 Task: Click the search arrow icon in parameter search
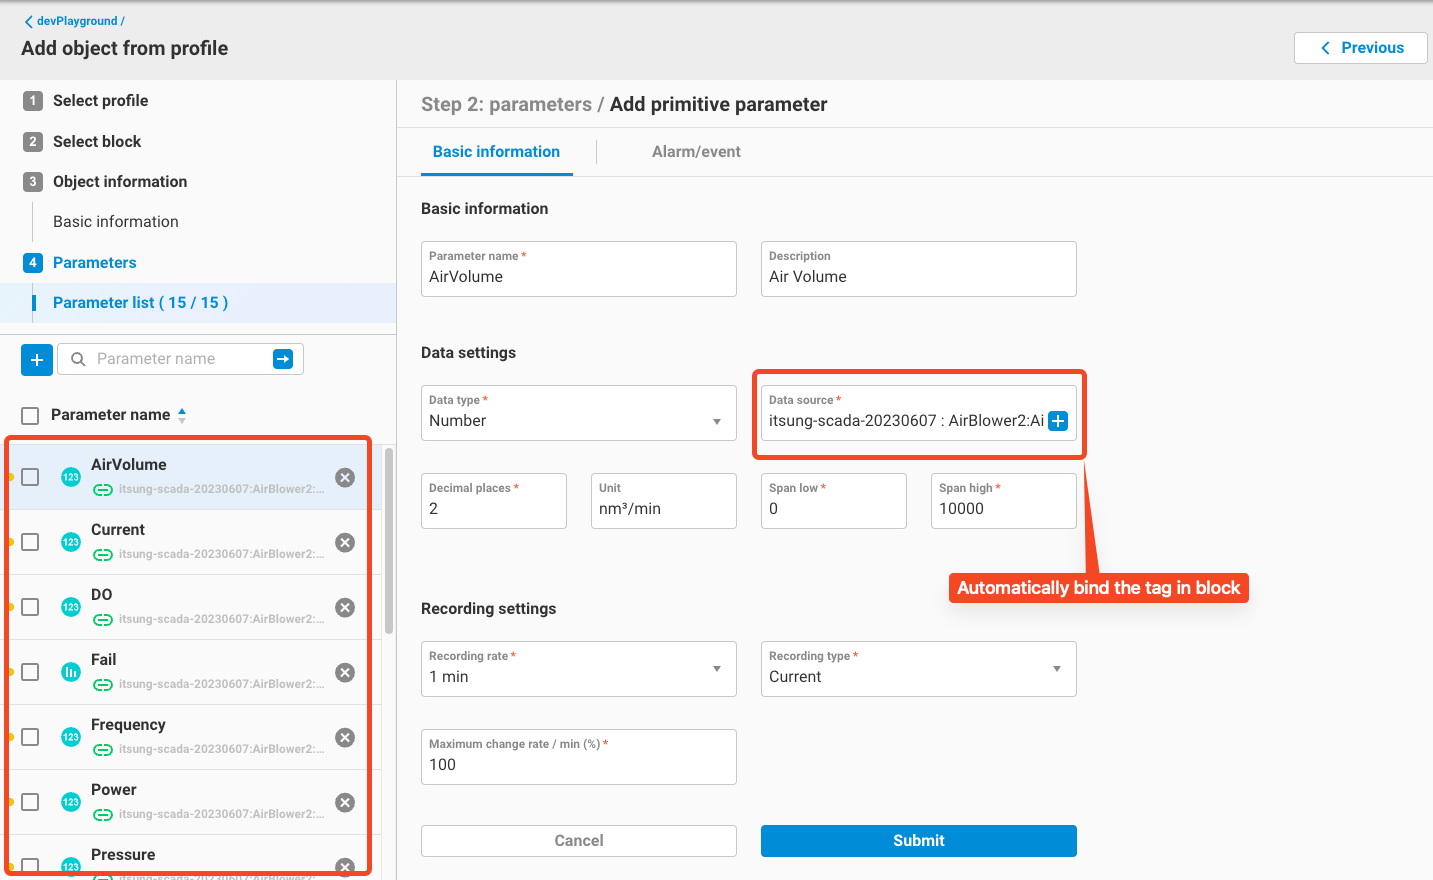tap(283, 359)
